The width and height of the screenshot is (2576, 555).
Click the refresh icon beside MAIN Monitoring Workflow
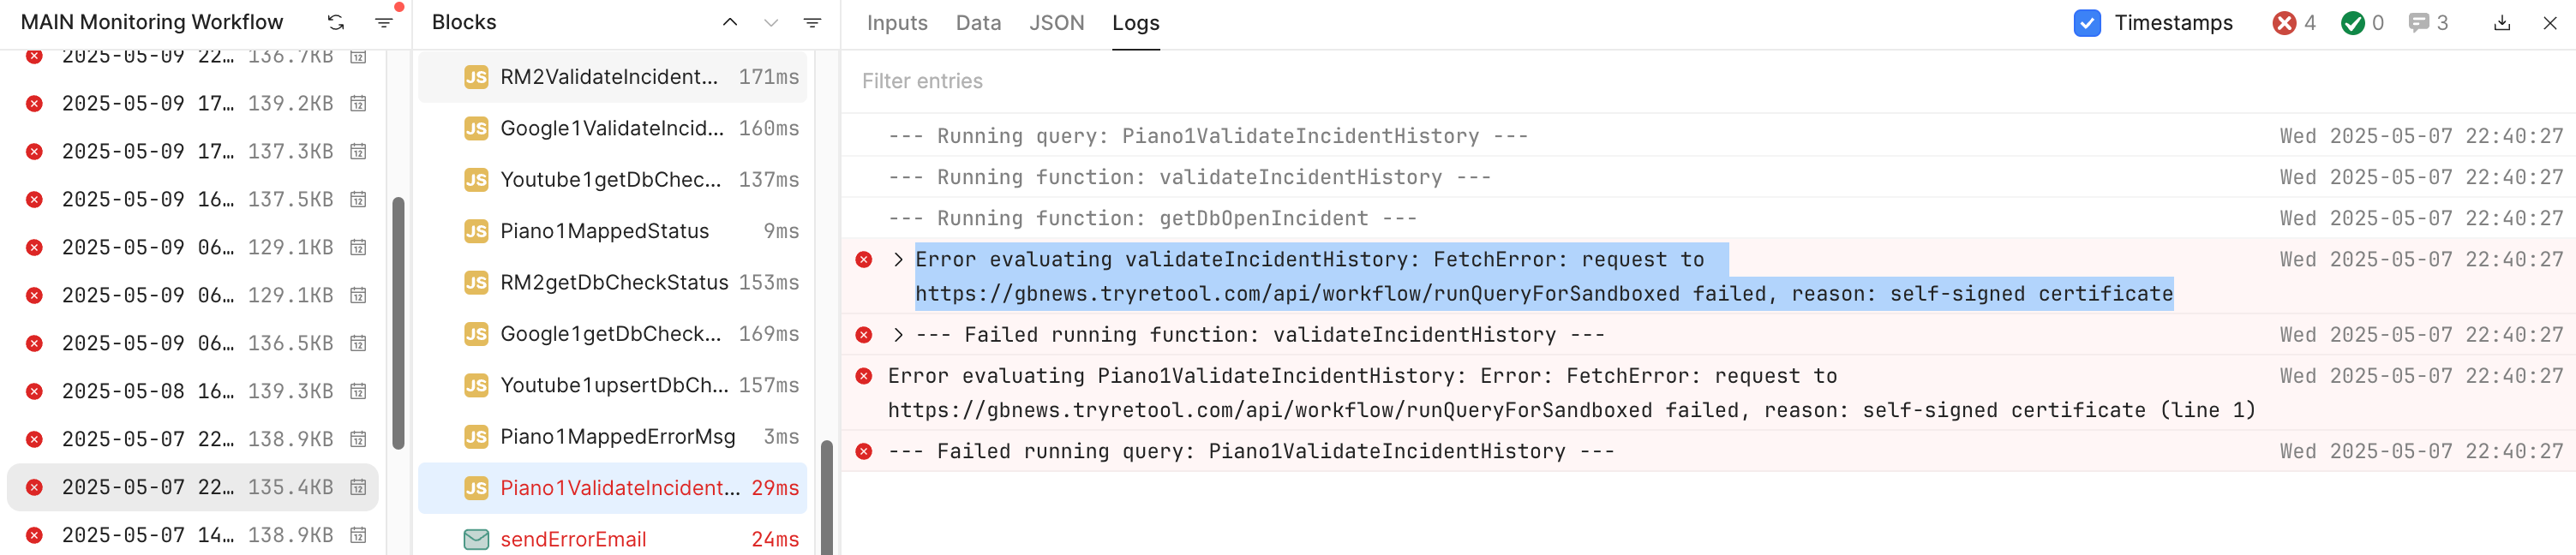(x=336, y=22)
